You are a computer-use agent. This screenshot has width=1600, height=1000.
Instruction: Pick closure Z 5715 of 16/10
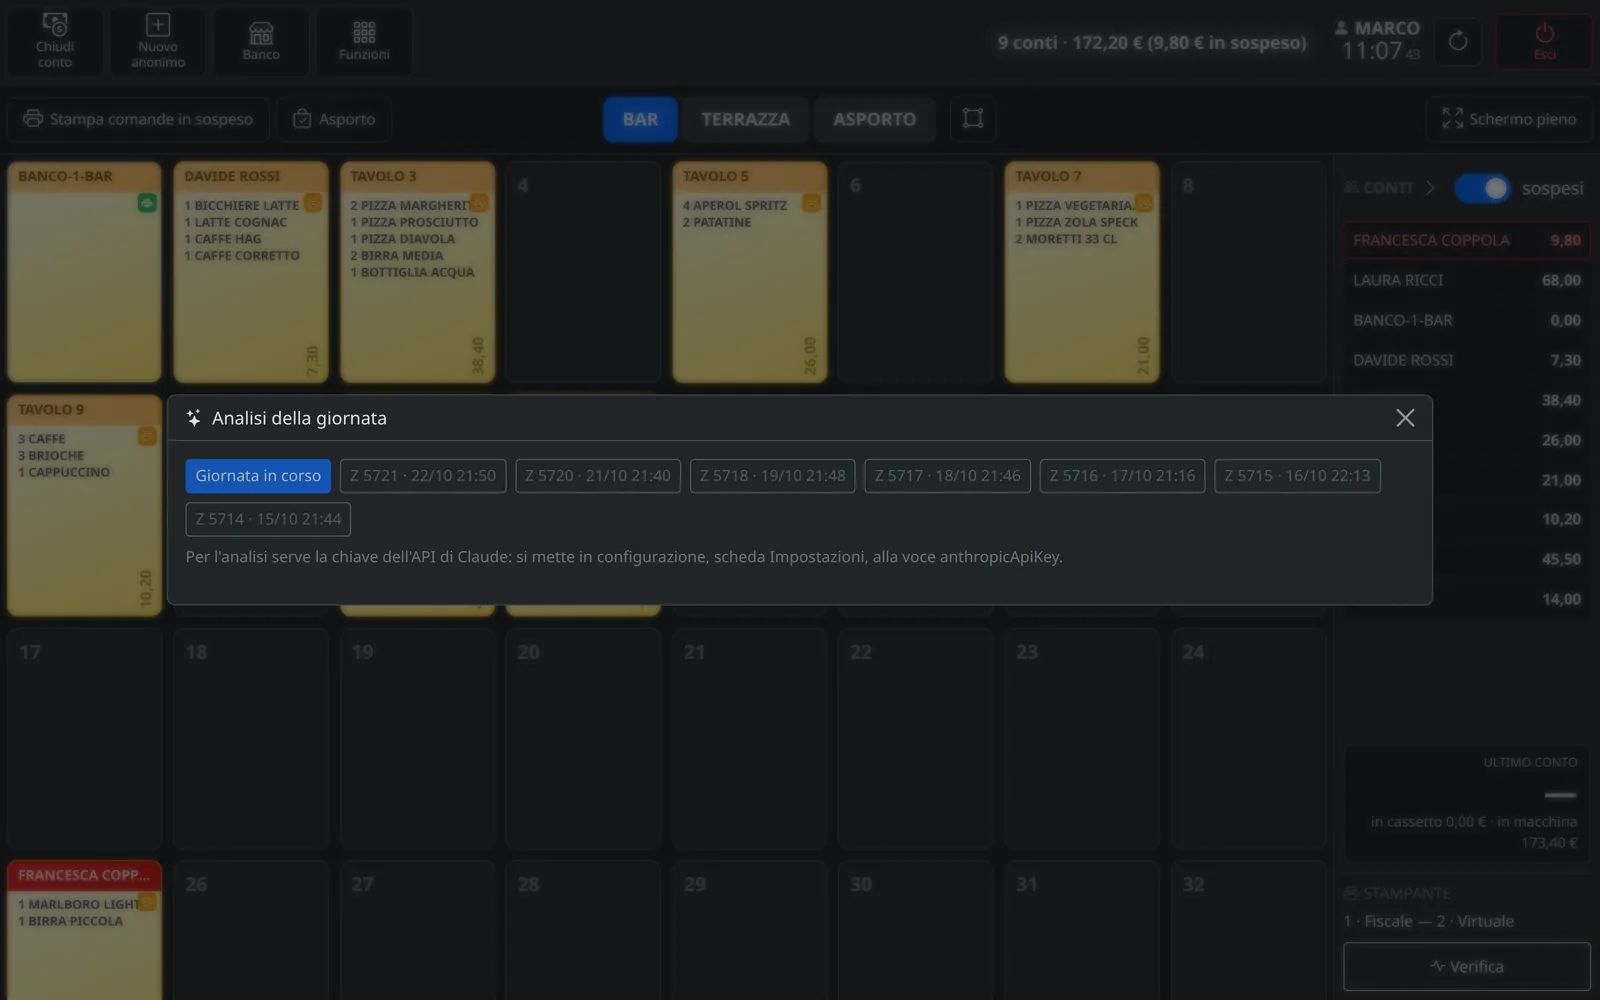point(1297,476)
